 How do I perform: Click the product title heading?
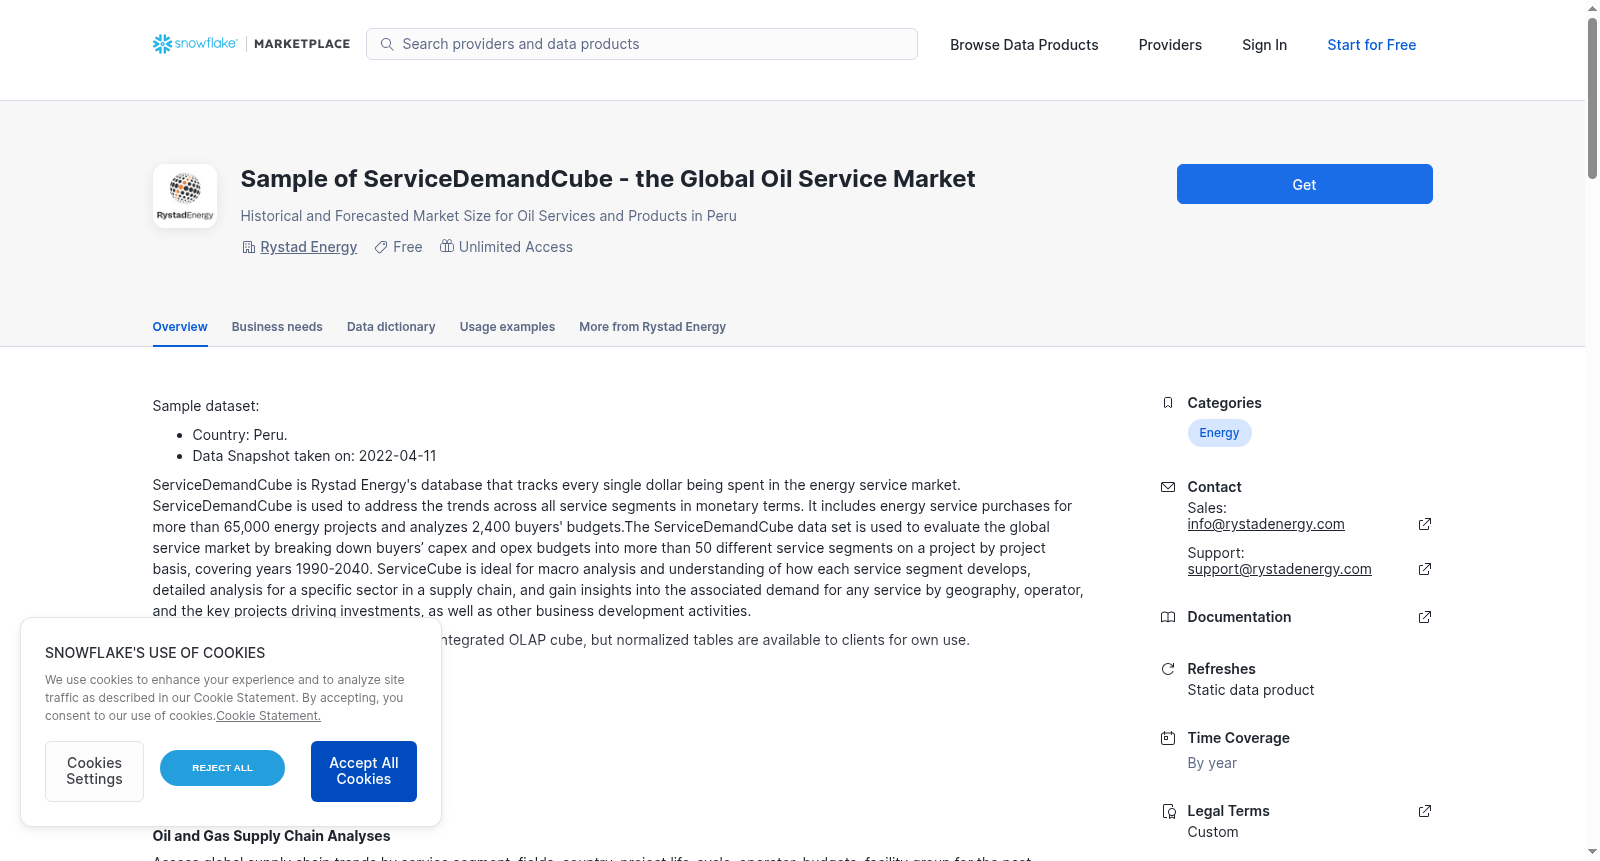[608, 179]
